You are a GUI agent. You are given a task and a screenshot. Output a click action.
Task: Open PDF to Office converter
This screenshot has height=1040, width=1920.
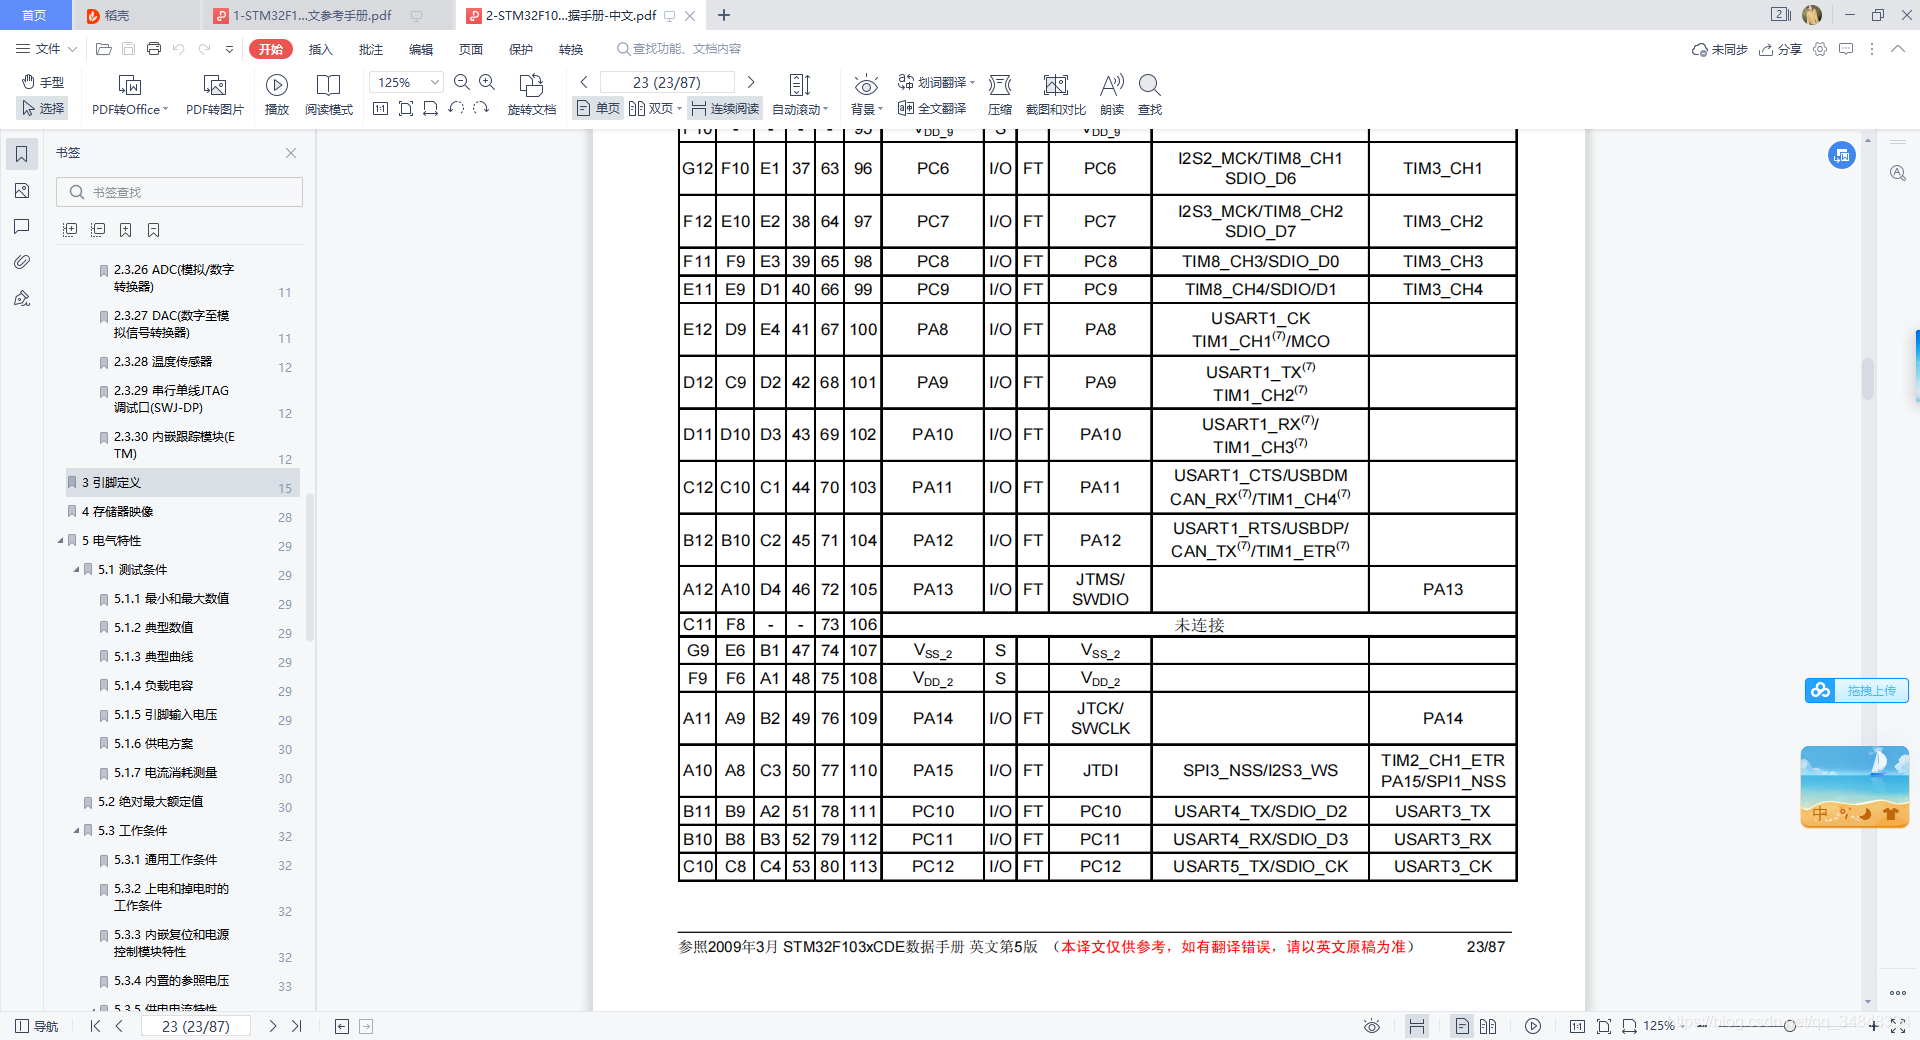[x=130, y=96]
